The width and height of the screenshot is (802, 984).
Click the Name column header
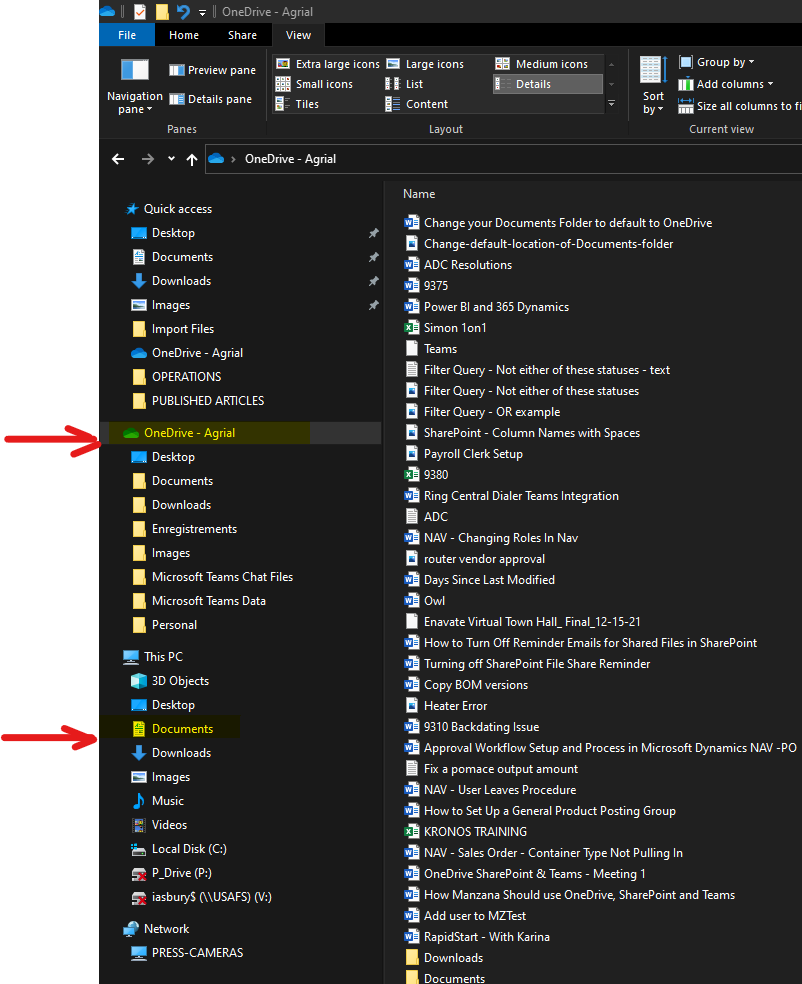click(419, 194)
